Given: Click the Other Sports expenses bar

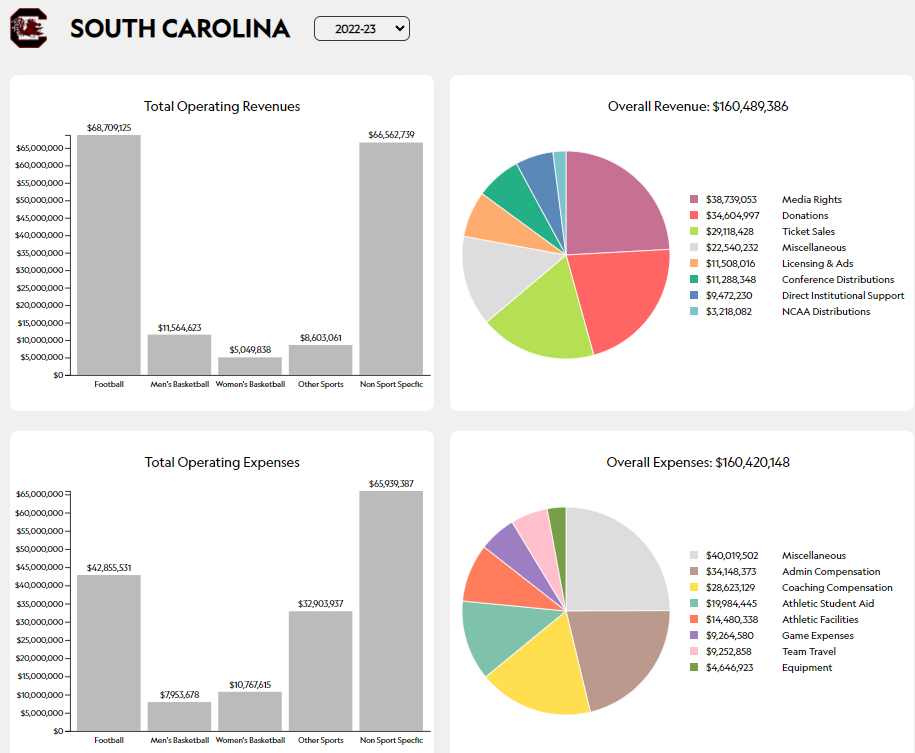Looking at the screenshot, I should coord(321,670).
